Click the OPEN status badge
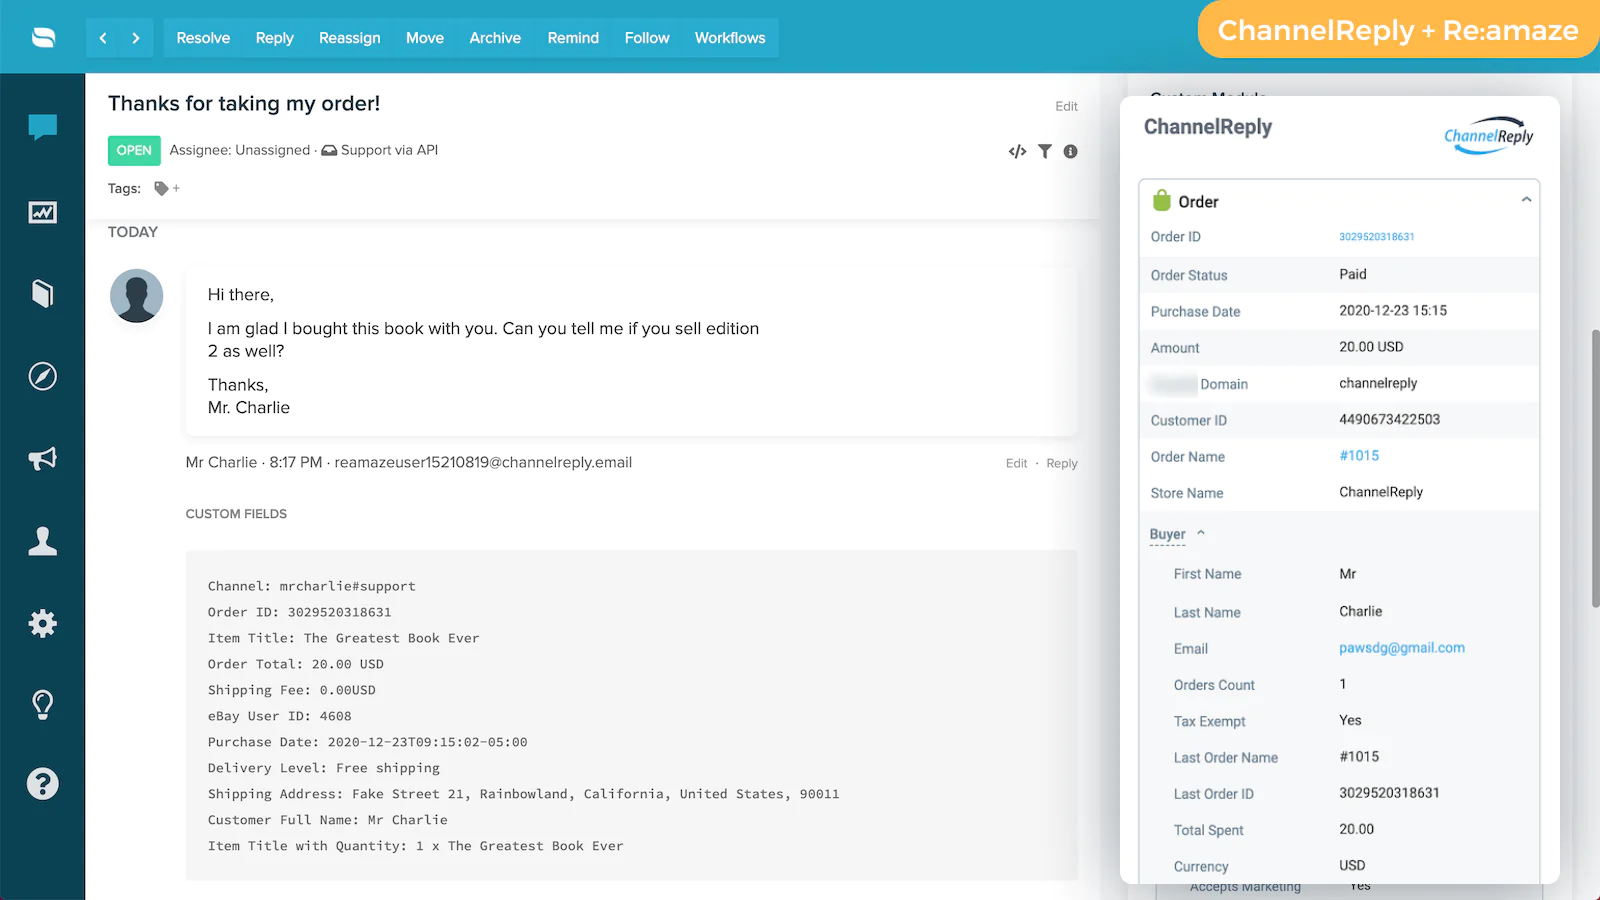 pyautogui.click(x=134, y=150)
